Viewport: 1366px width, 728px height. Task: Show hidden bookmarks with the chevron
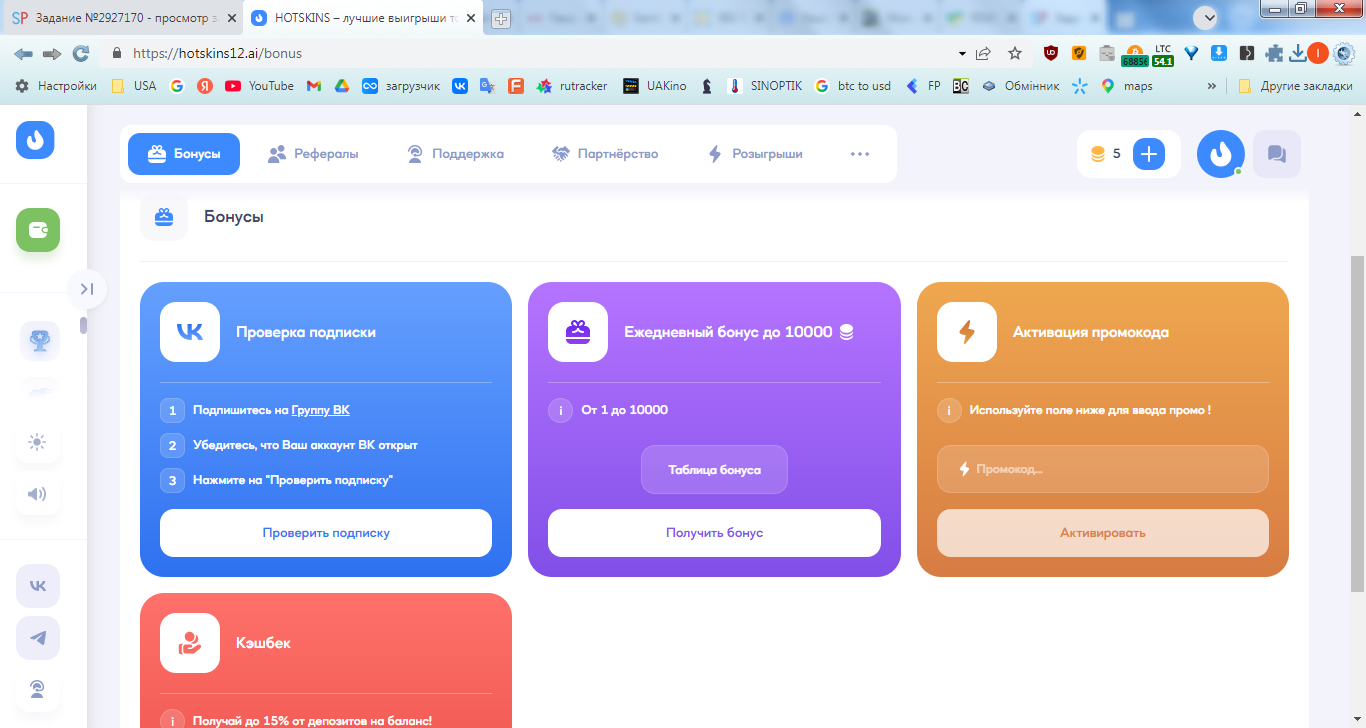1213,86
